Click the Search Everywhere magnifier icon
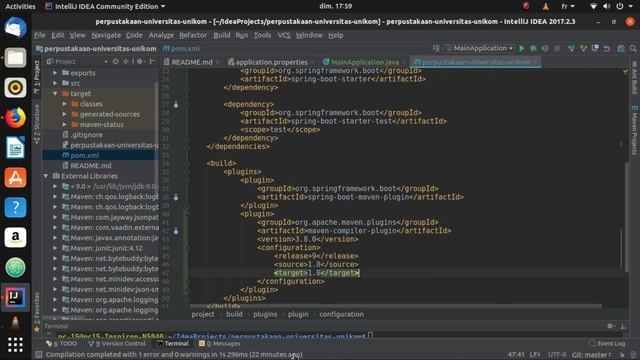640x360 pixels. tap(633, 49)
